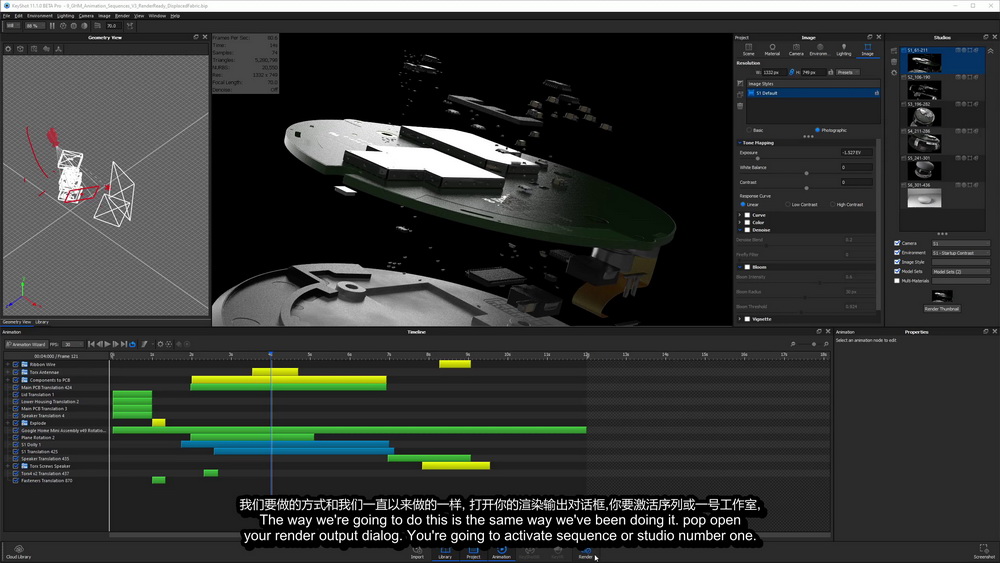Enable the Denoise checkbox
Screen dimensions: 1000x563
click(x=747, y=230)
